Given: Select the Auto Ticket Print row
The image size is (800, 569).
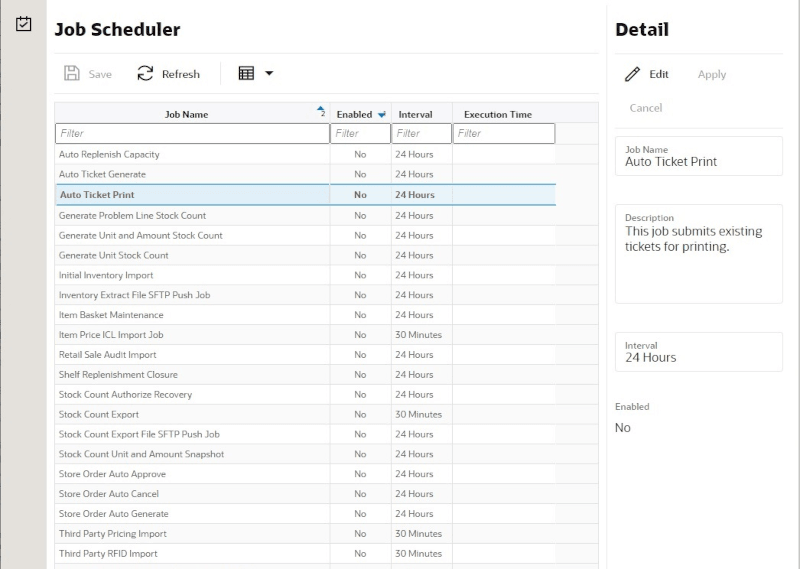Looking at the screenshot, I should pyautogui.click(x=305, y=194).
